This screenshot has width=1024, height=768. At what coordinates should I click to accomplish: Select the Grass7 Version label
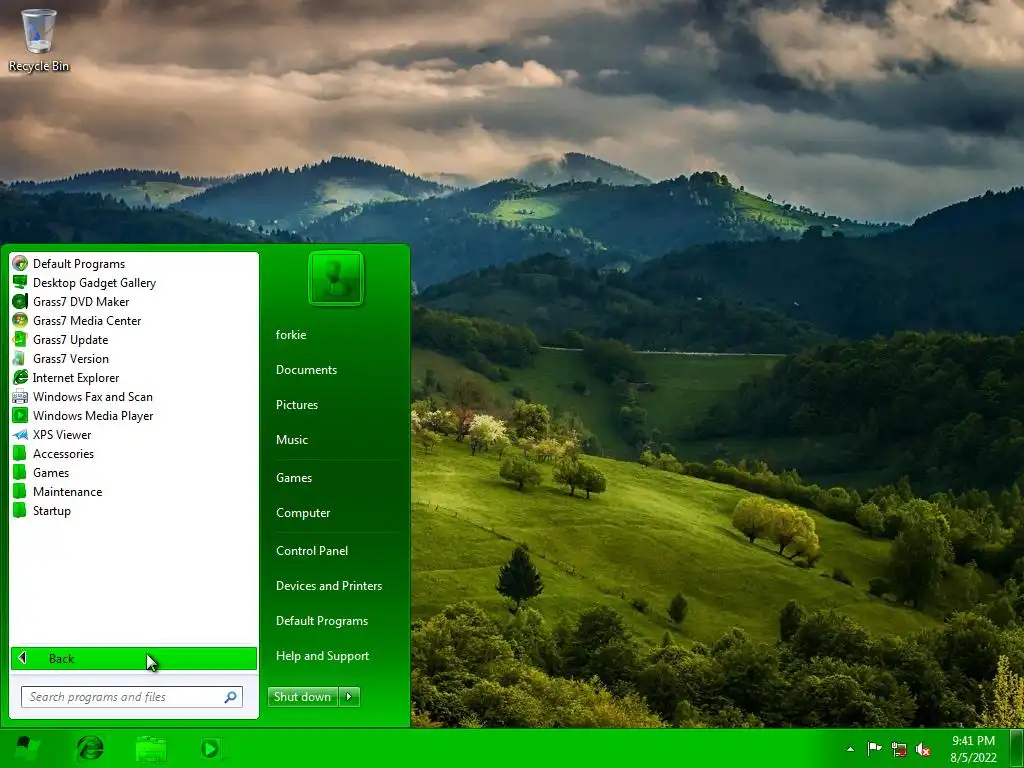(x=71, y=359)
